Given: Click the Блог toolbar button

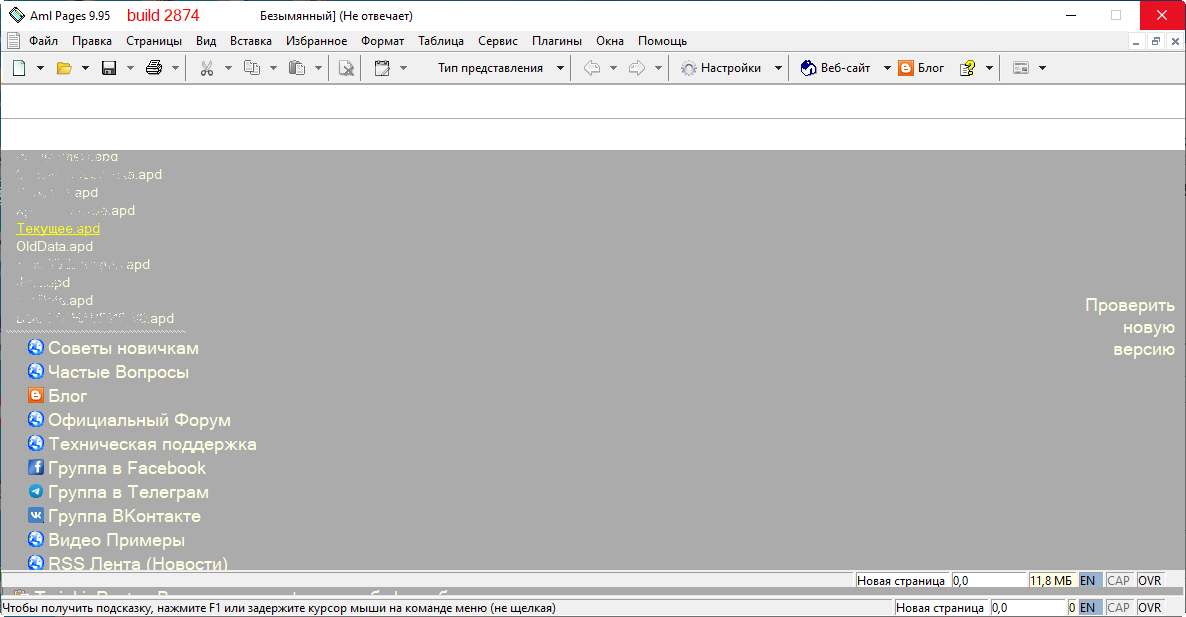Looking at the screenshot, I should click(x=921, y=68).
